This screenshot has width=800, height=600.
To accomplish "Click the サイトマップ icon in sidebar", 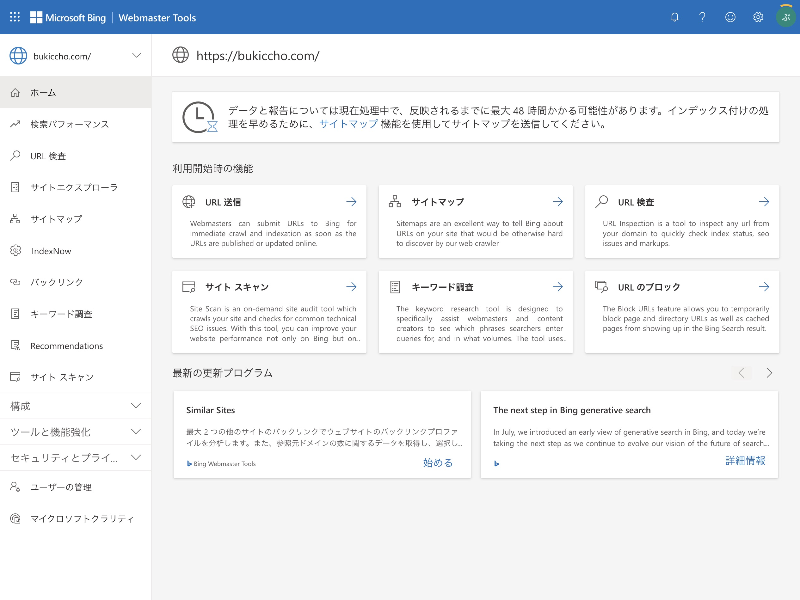I will tap(15, 219).
